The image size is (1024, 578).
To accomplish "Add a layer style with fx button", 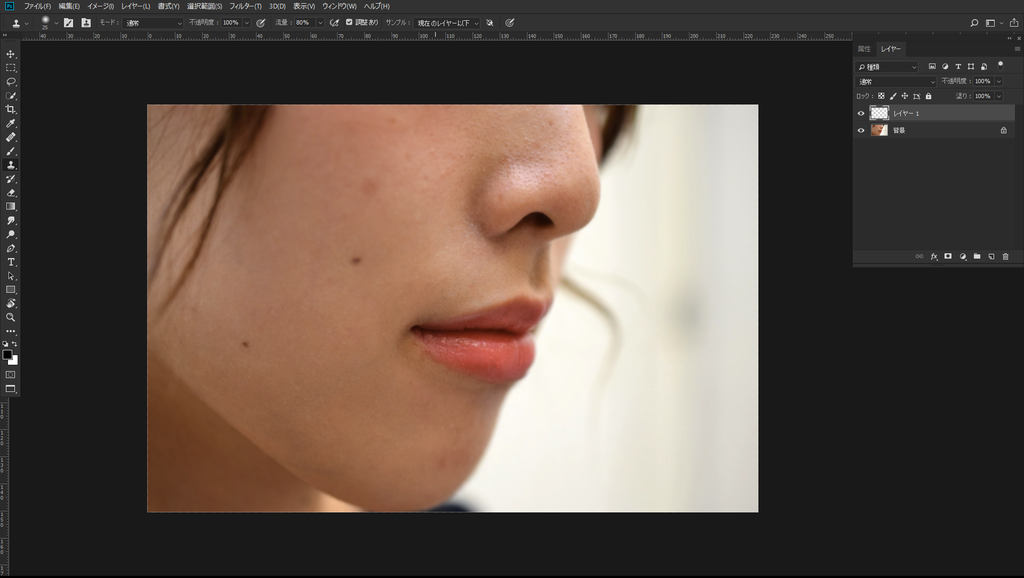I will click(934, 257).
